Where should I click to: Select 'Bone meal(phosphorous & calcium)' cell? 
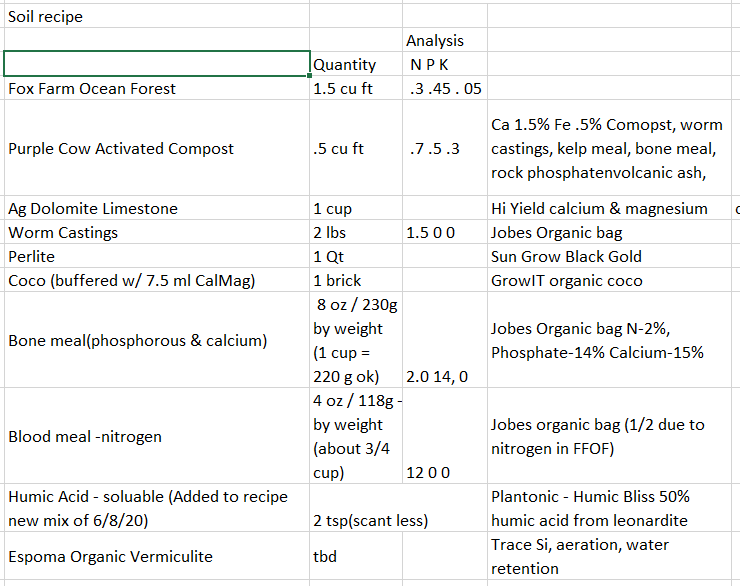tap(156, 340)
